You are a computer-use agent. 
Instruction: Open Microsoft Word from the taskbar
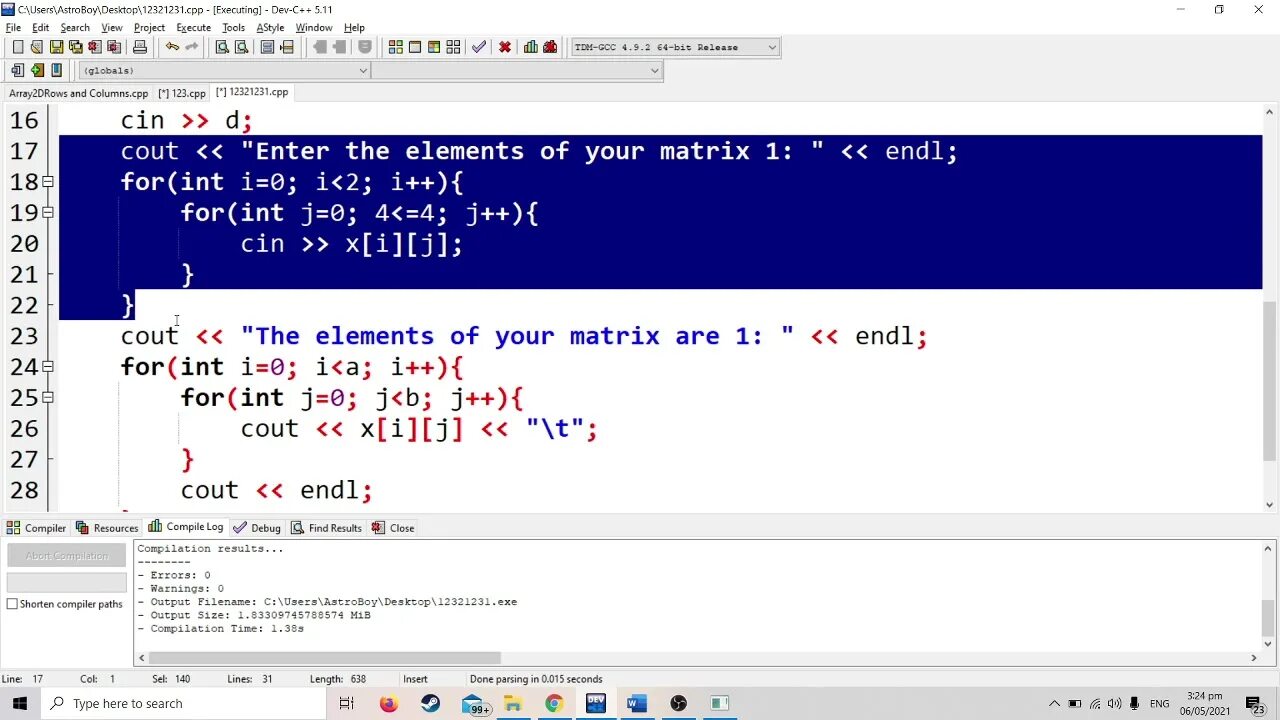coord(636,704)
